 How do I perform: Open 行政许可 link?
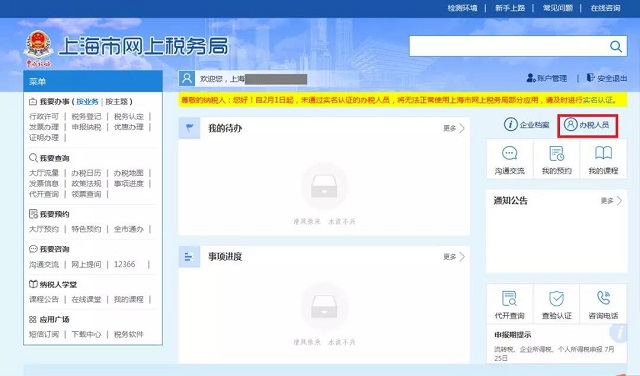tap(44, 116)
